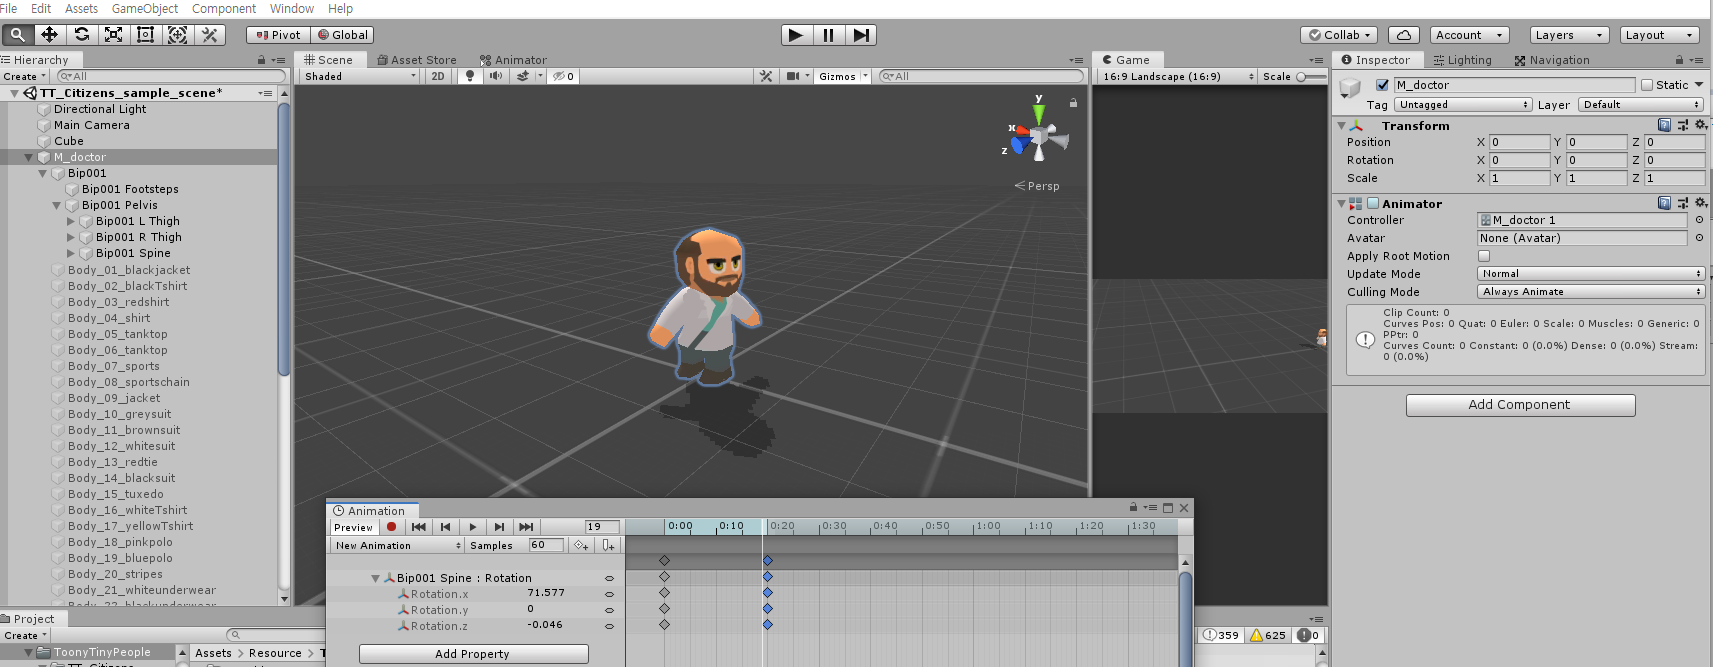
Task: Open Shaded draw mode dropdown
Action: (359, 76)
